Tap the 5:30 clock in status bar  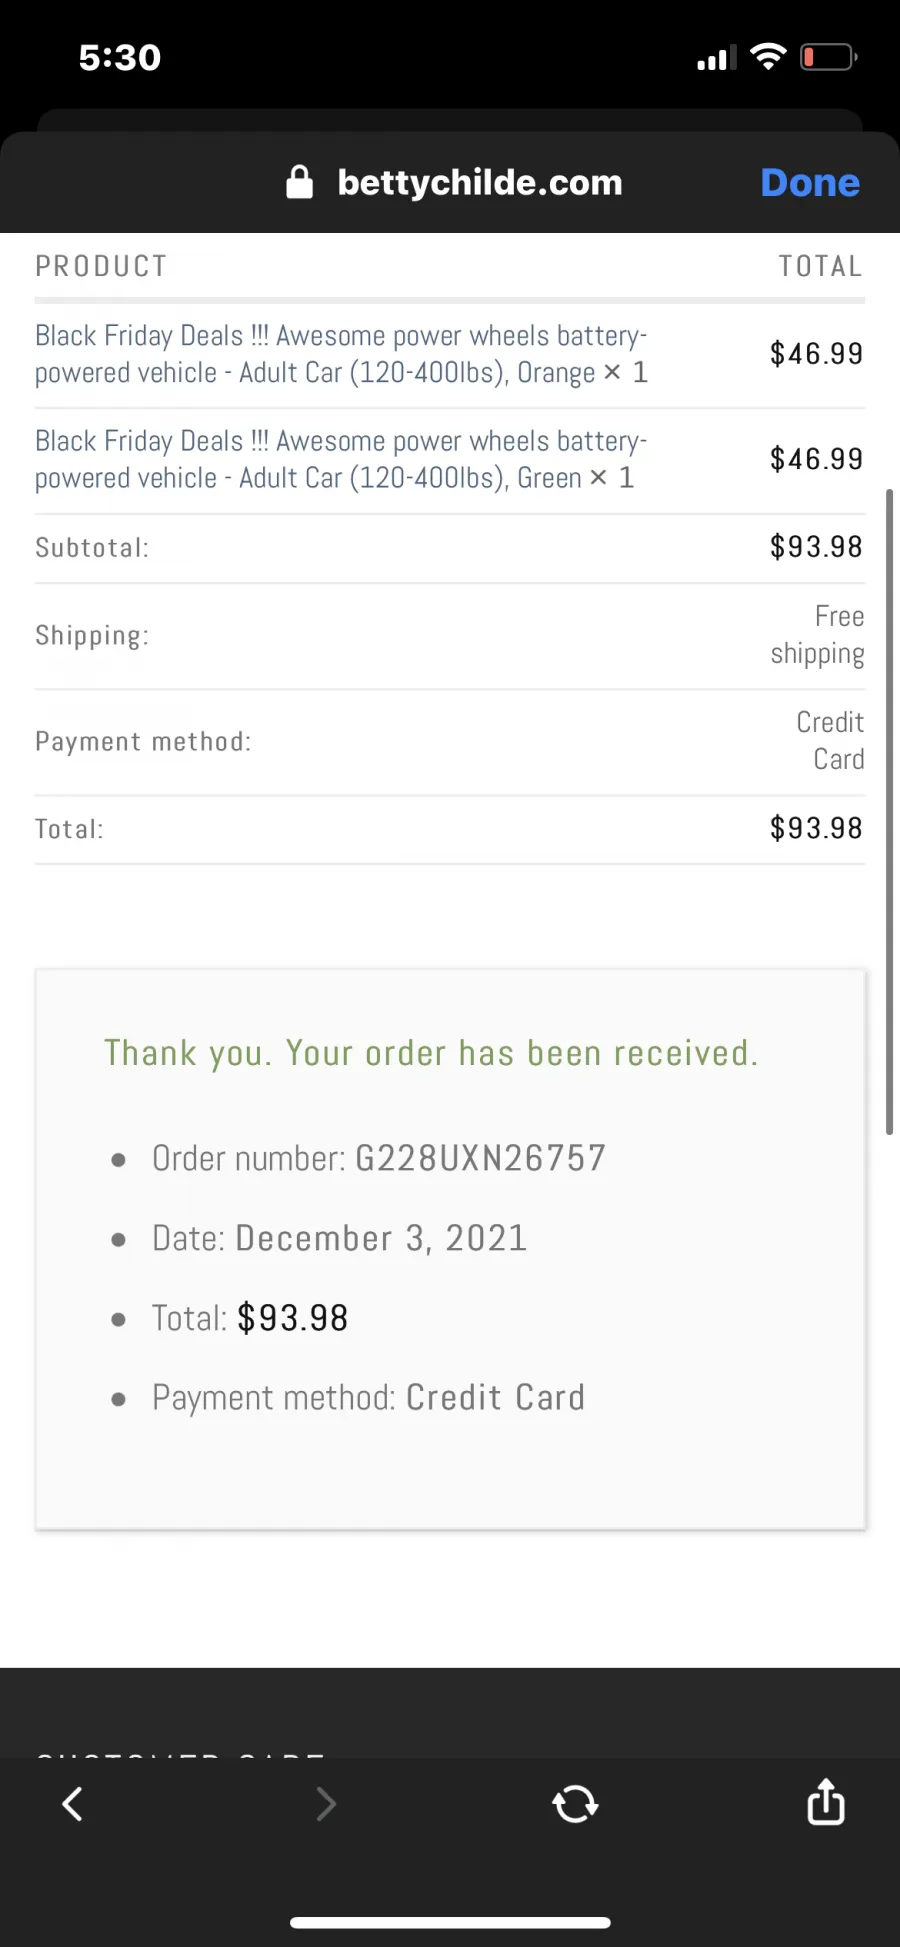[120, 57]
